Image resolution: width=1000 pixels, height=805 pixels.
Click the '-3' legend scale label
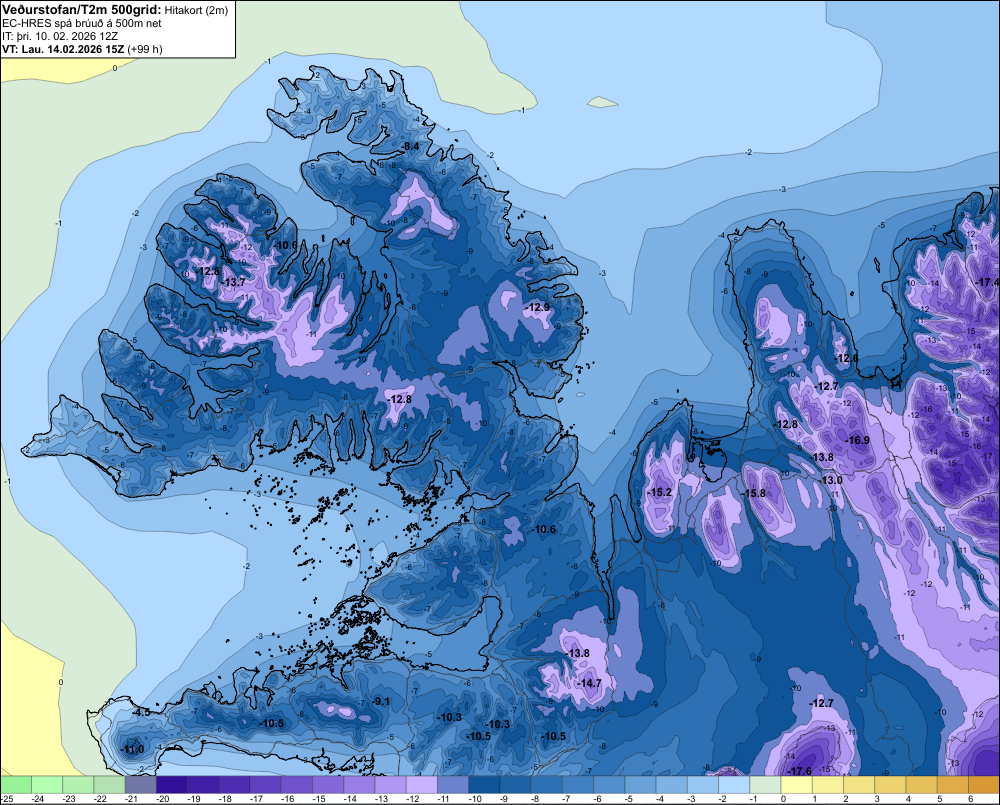[692, 799]
